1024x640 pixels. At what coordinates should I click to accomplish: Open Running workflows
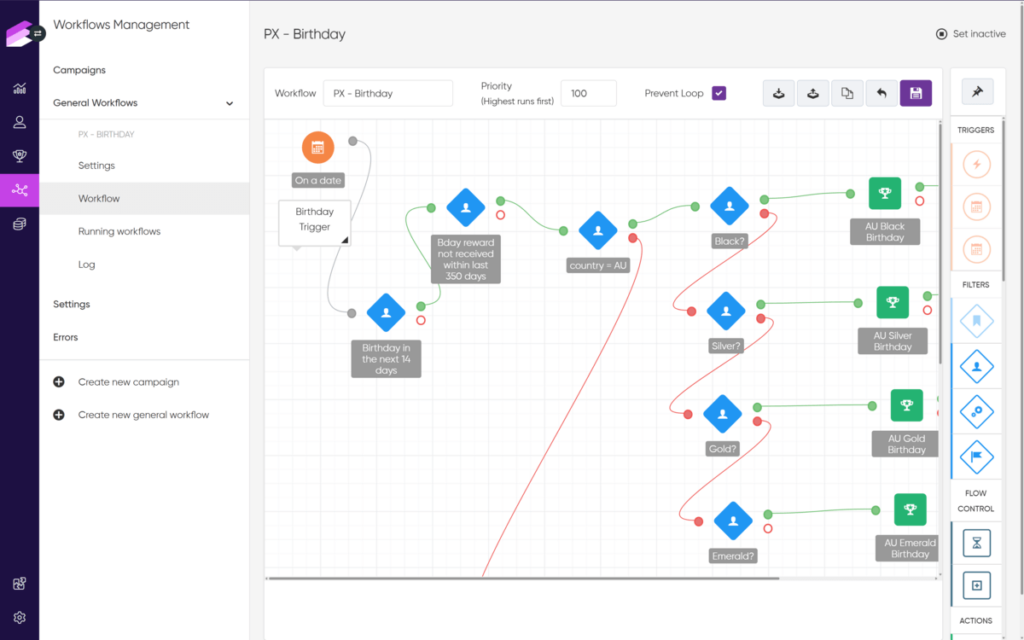point(119,231)
